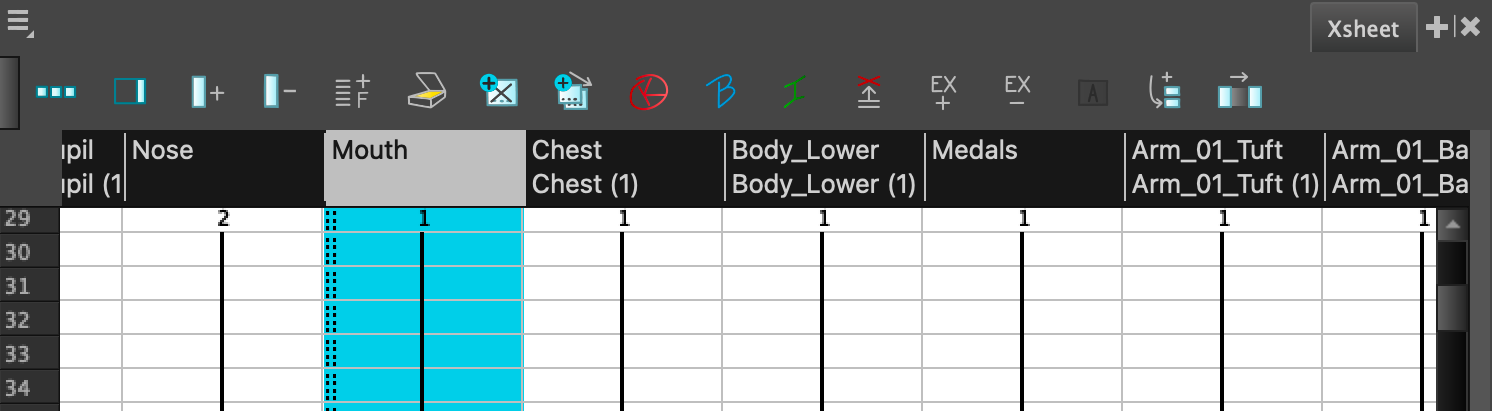Click the scroll up arrow on scrollbar

coord(1452,225)
